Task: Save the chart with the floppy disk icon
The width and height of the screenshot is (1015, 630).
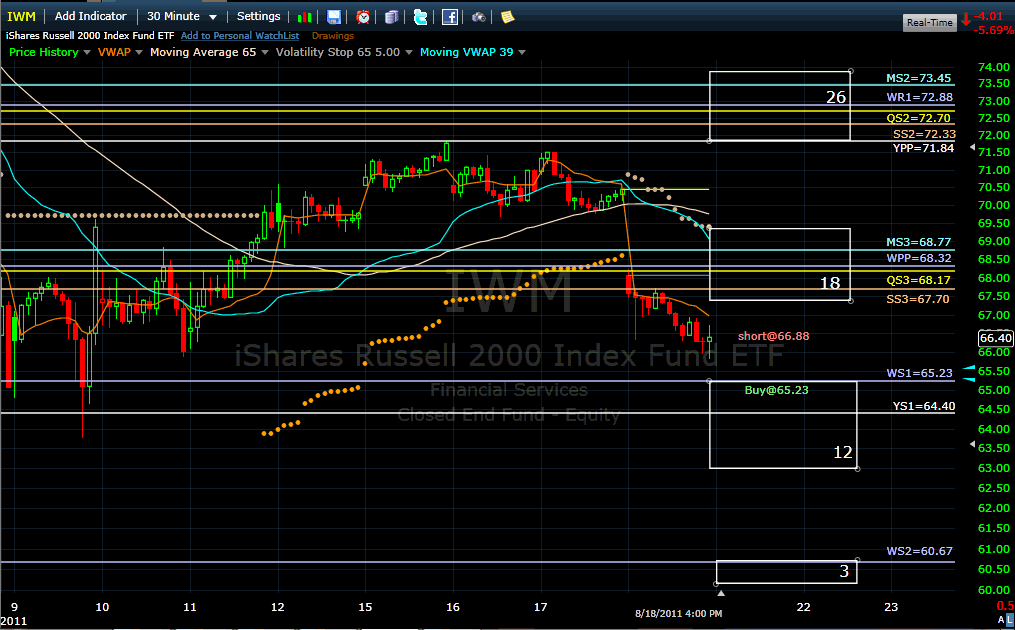Action: pos(334,17)
